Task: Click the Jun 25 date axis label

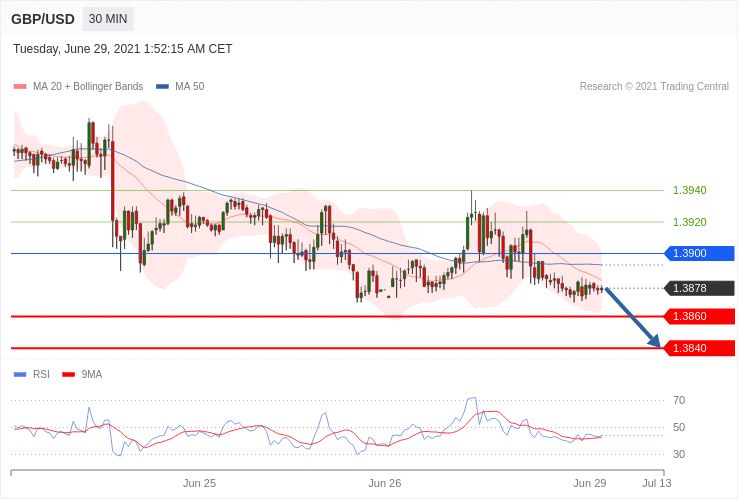Action: click(x=200, y=483)
